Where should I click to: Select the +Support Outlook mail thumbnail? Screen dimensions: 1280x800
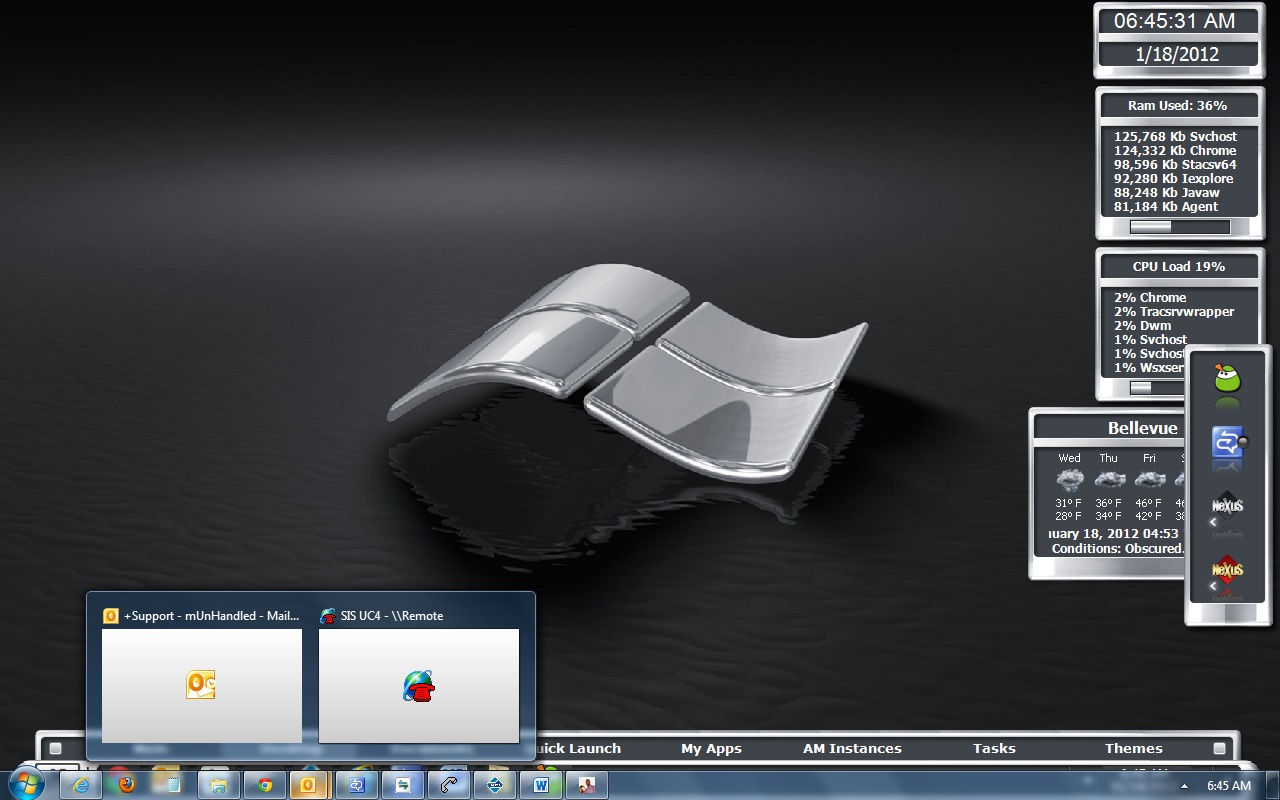click(x=202, y=685)
